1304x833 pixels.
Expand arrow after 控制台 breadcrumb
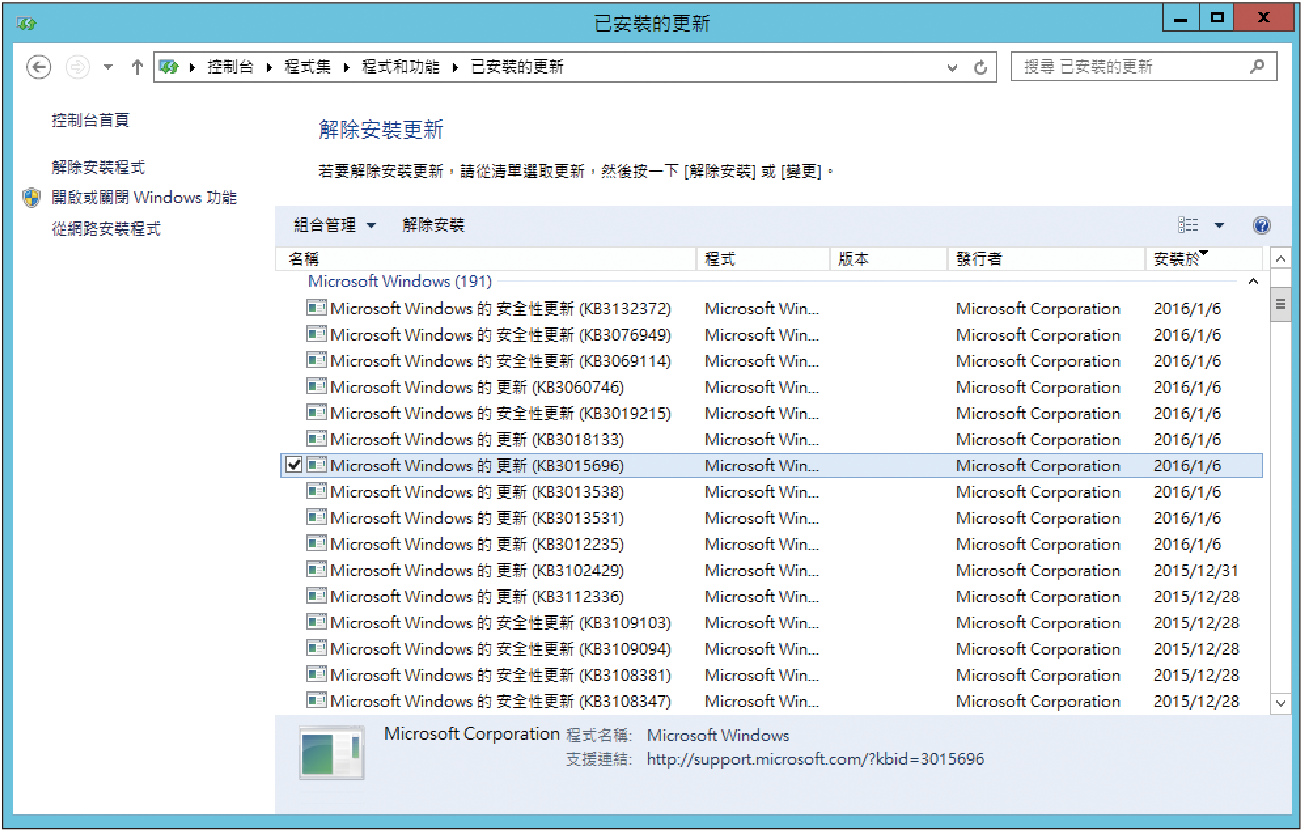[x=269, y=68]
